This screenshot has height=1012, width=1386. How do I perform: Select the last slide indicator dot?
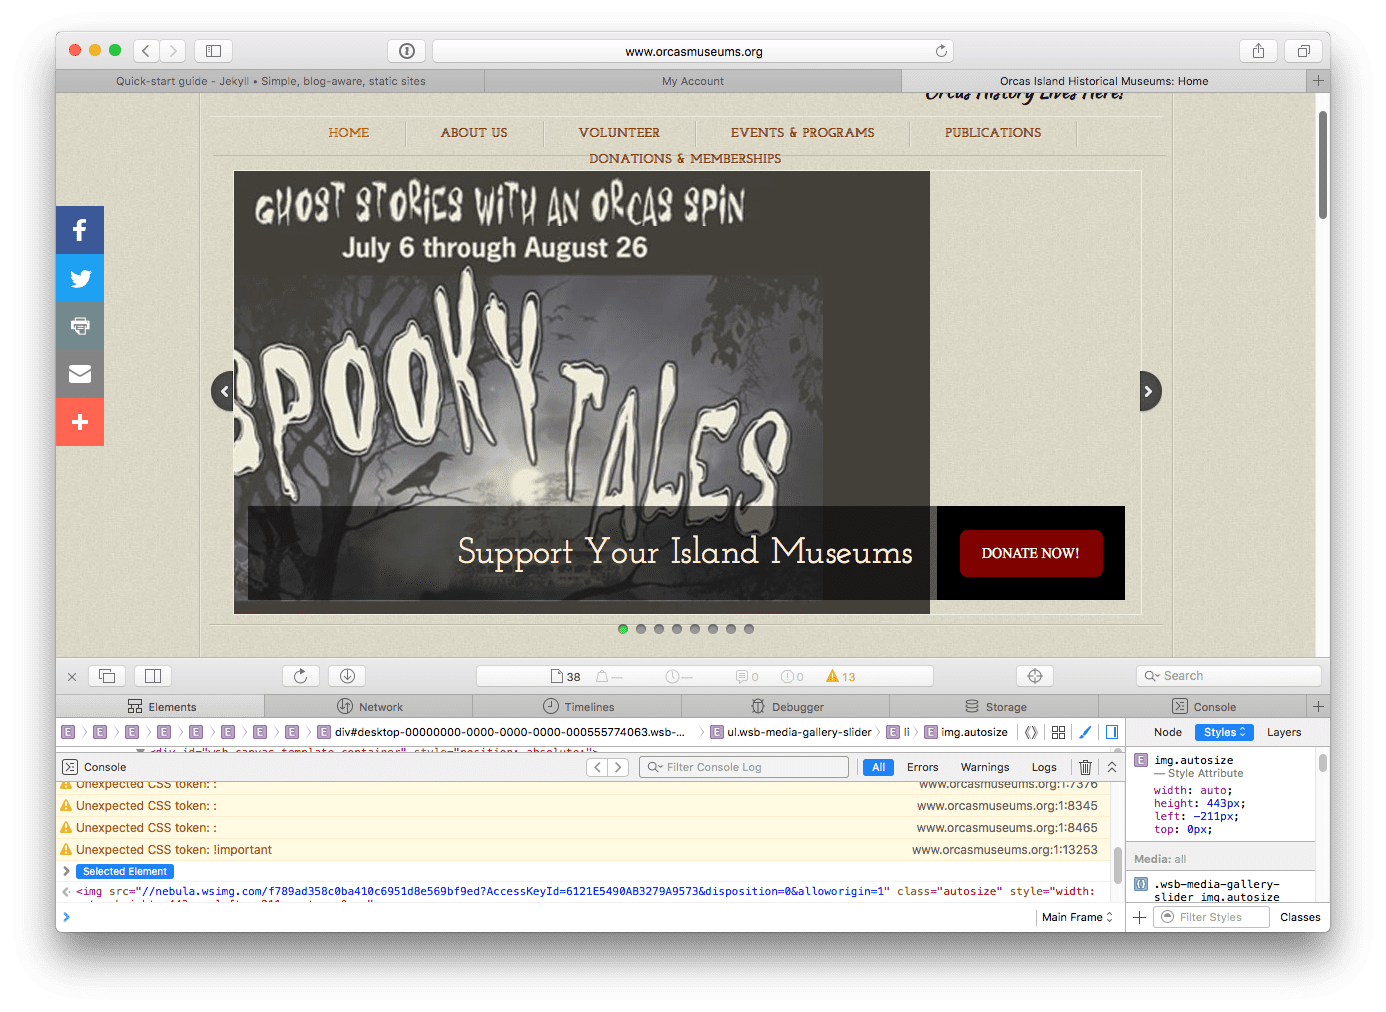tap(749, 629)
